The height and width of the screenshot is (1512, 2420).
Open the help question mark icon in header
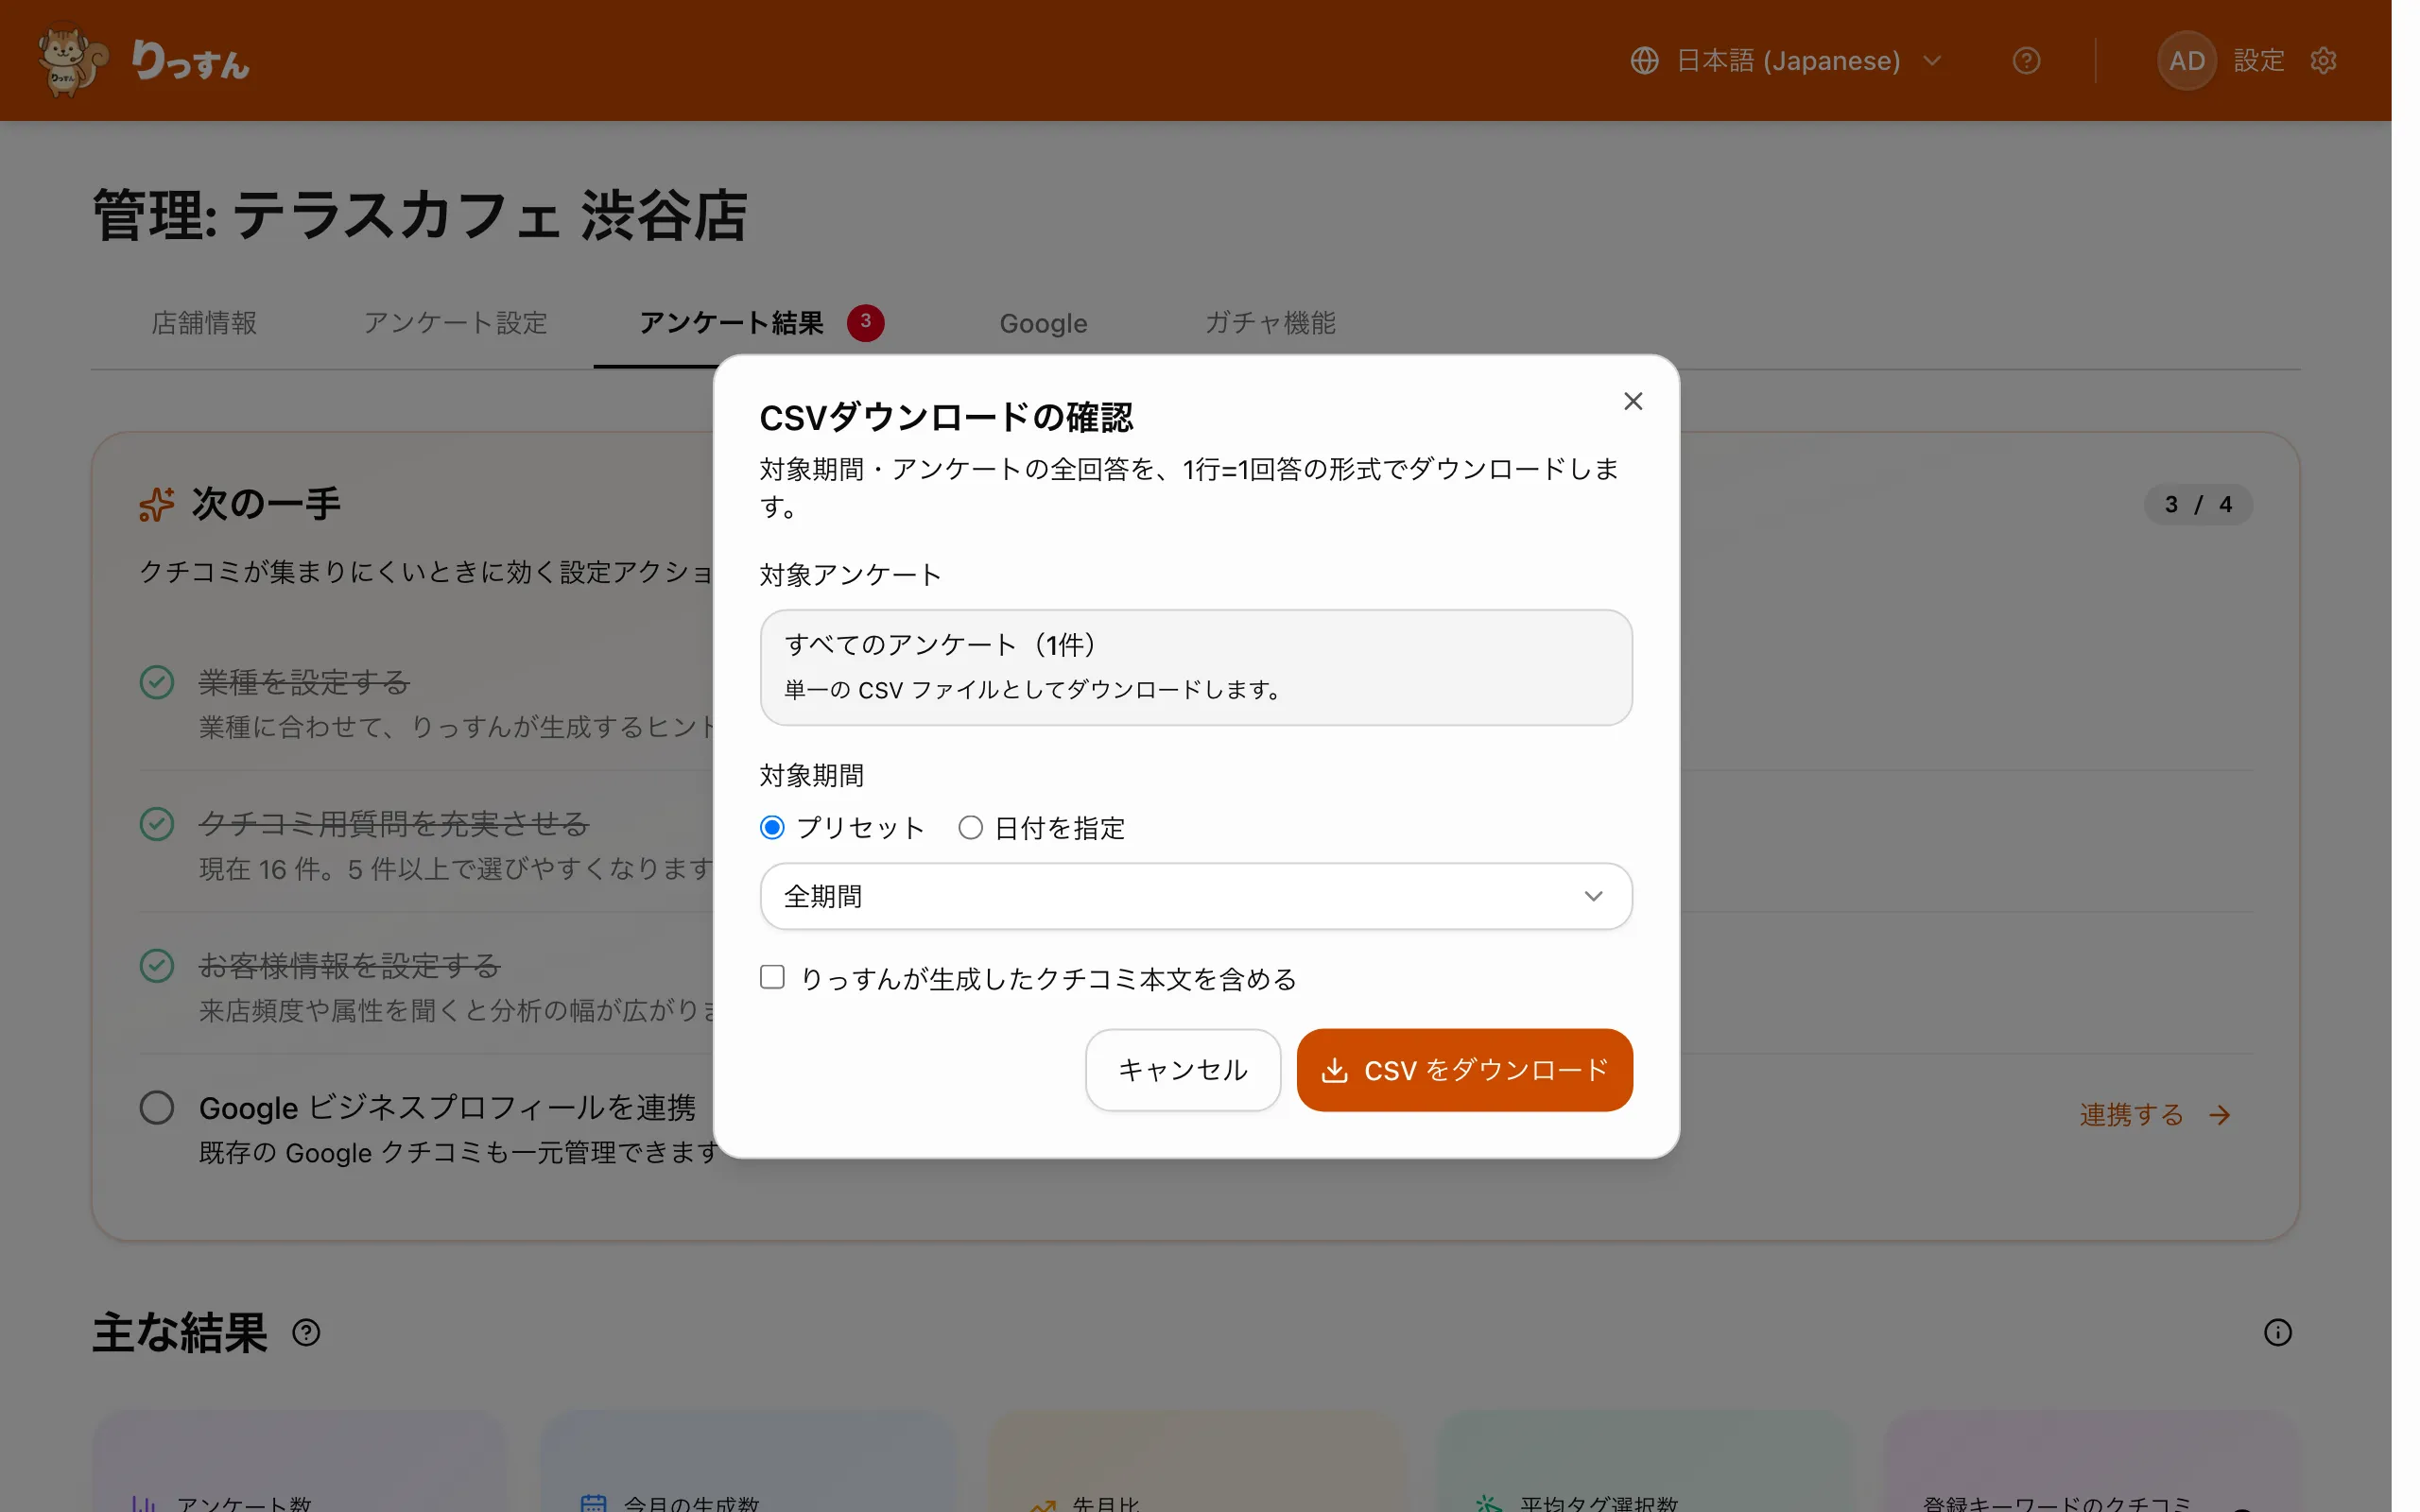[2026, 61]
